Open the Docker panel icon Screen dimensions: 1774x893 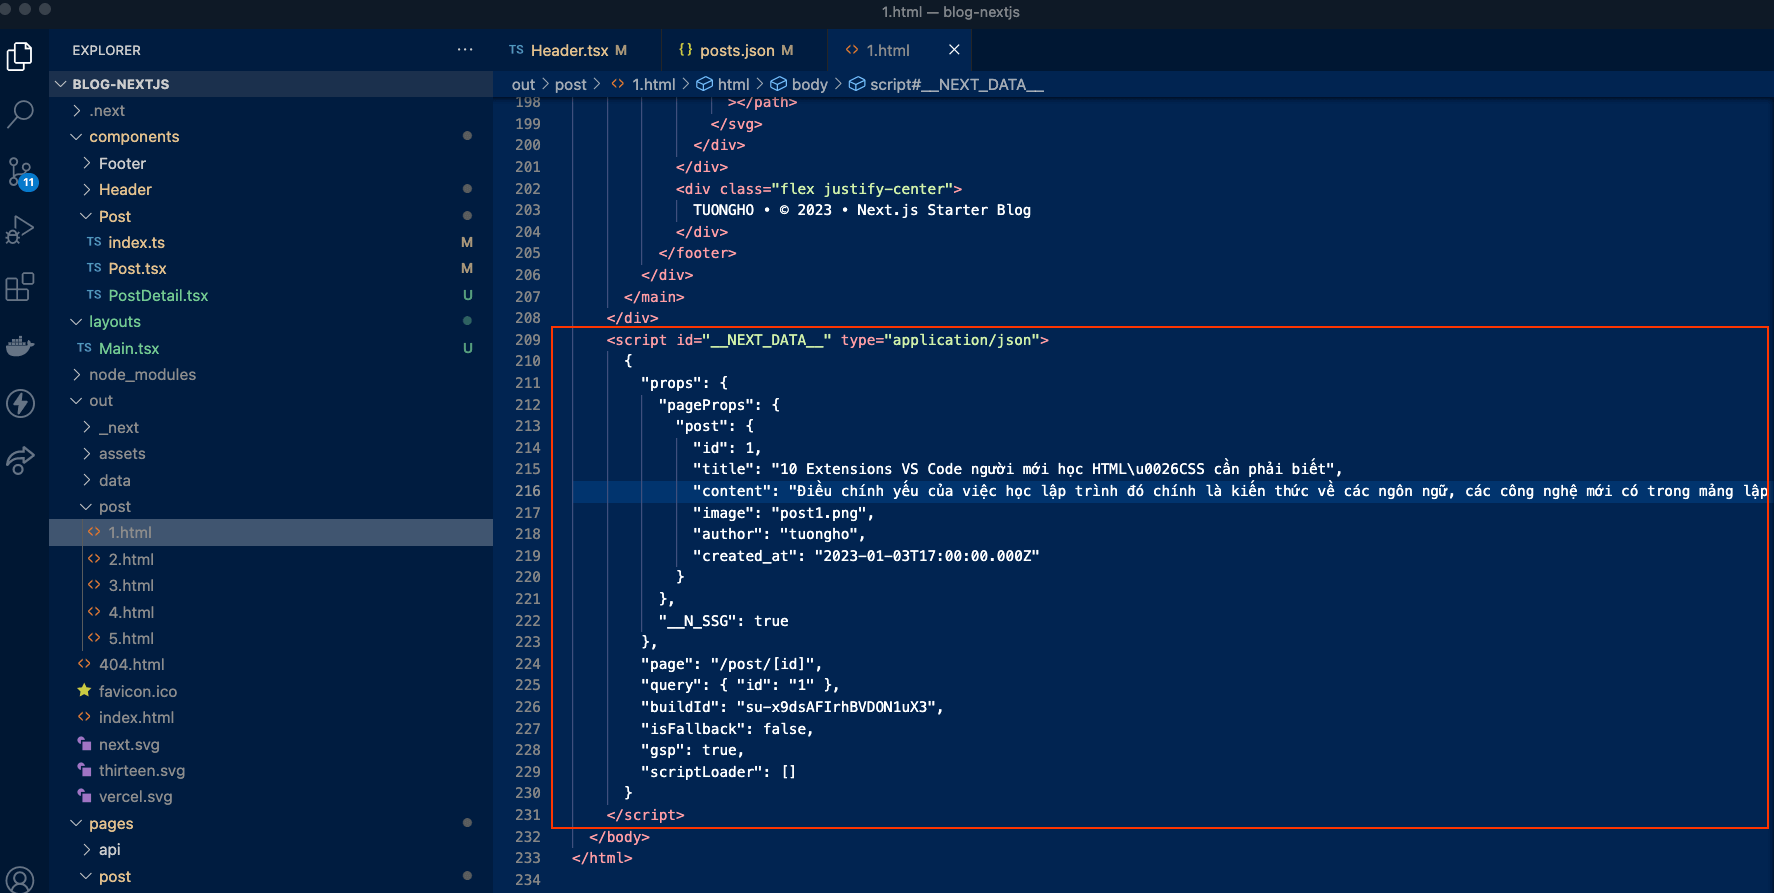[20, 346]
